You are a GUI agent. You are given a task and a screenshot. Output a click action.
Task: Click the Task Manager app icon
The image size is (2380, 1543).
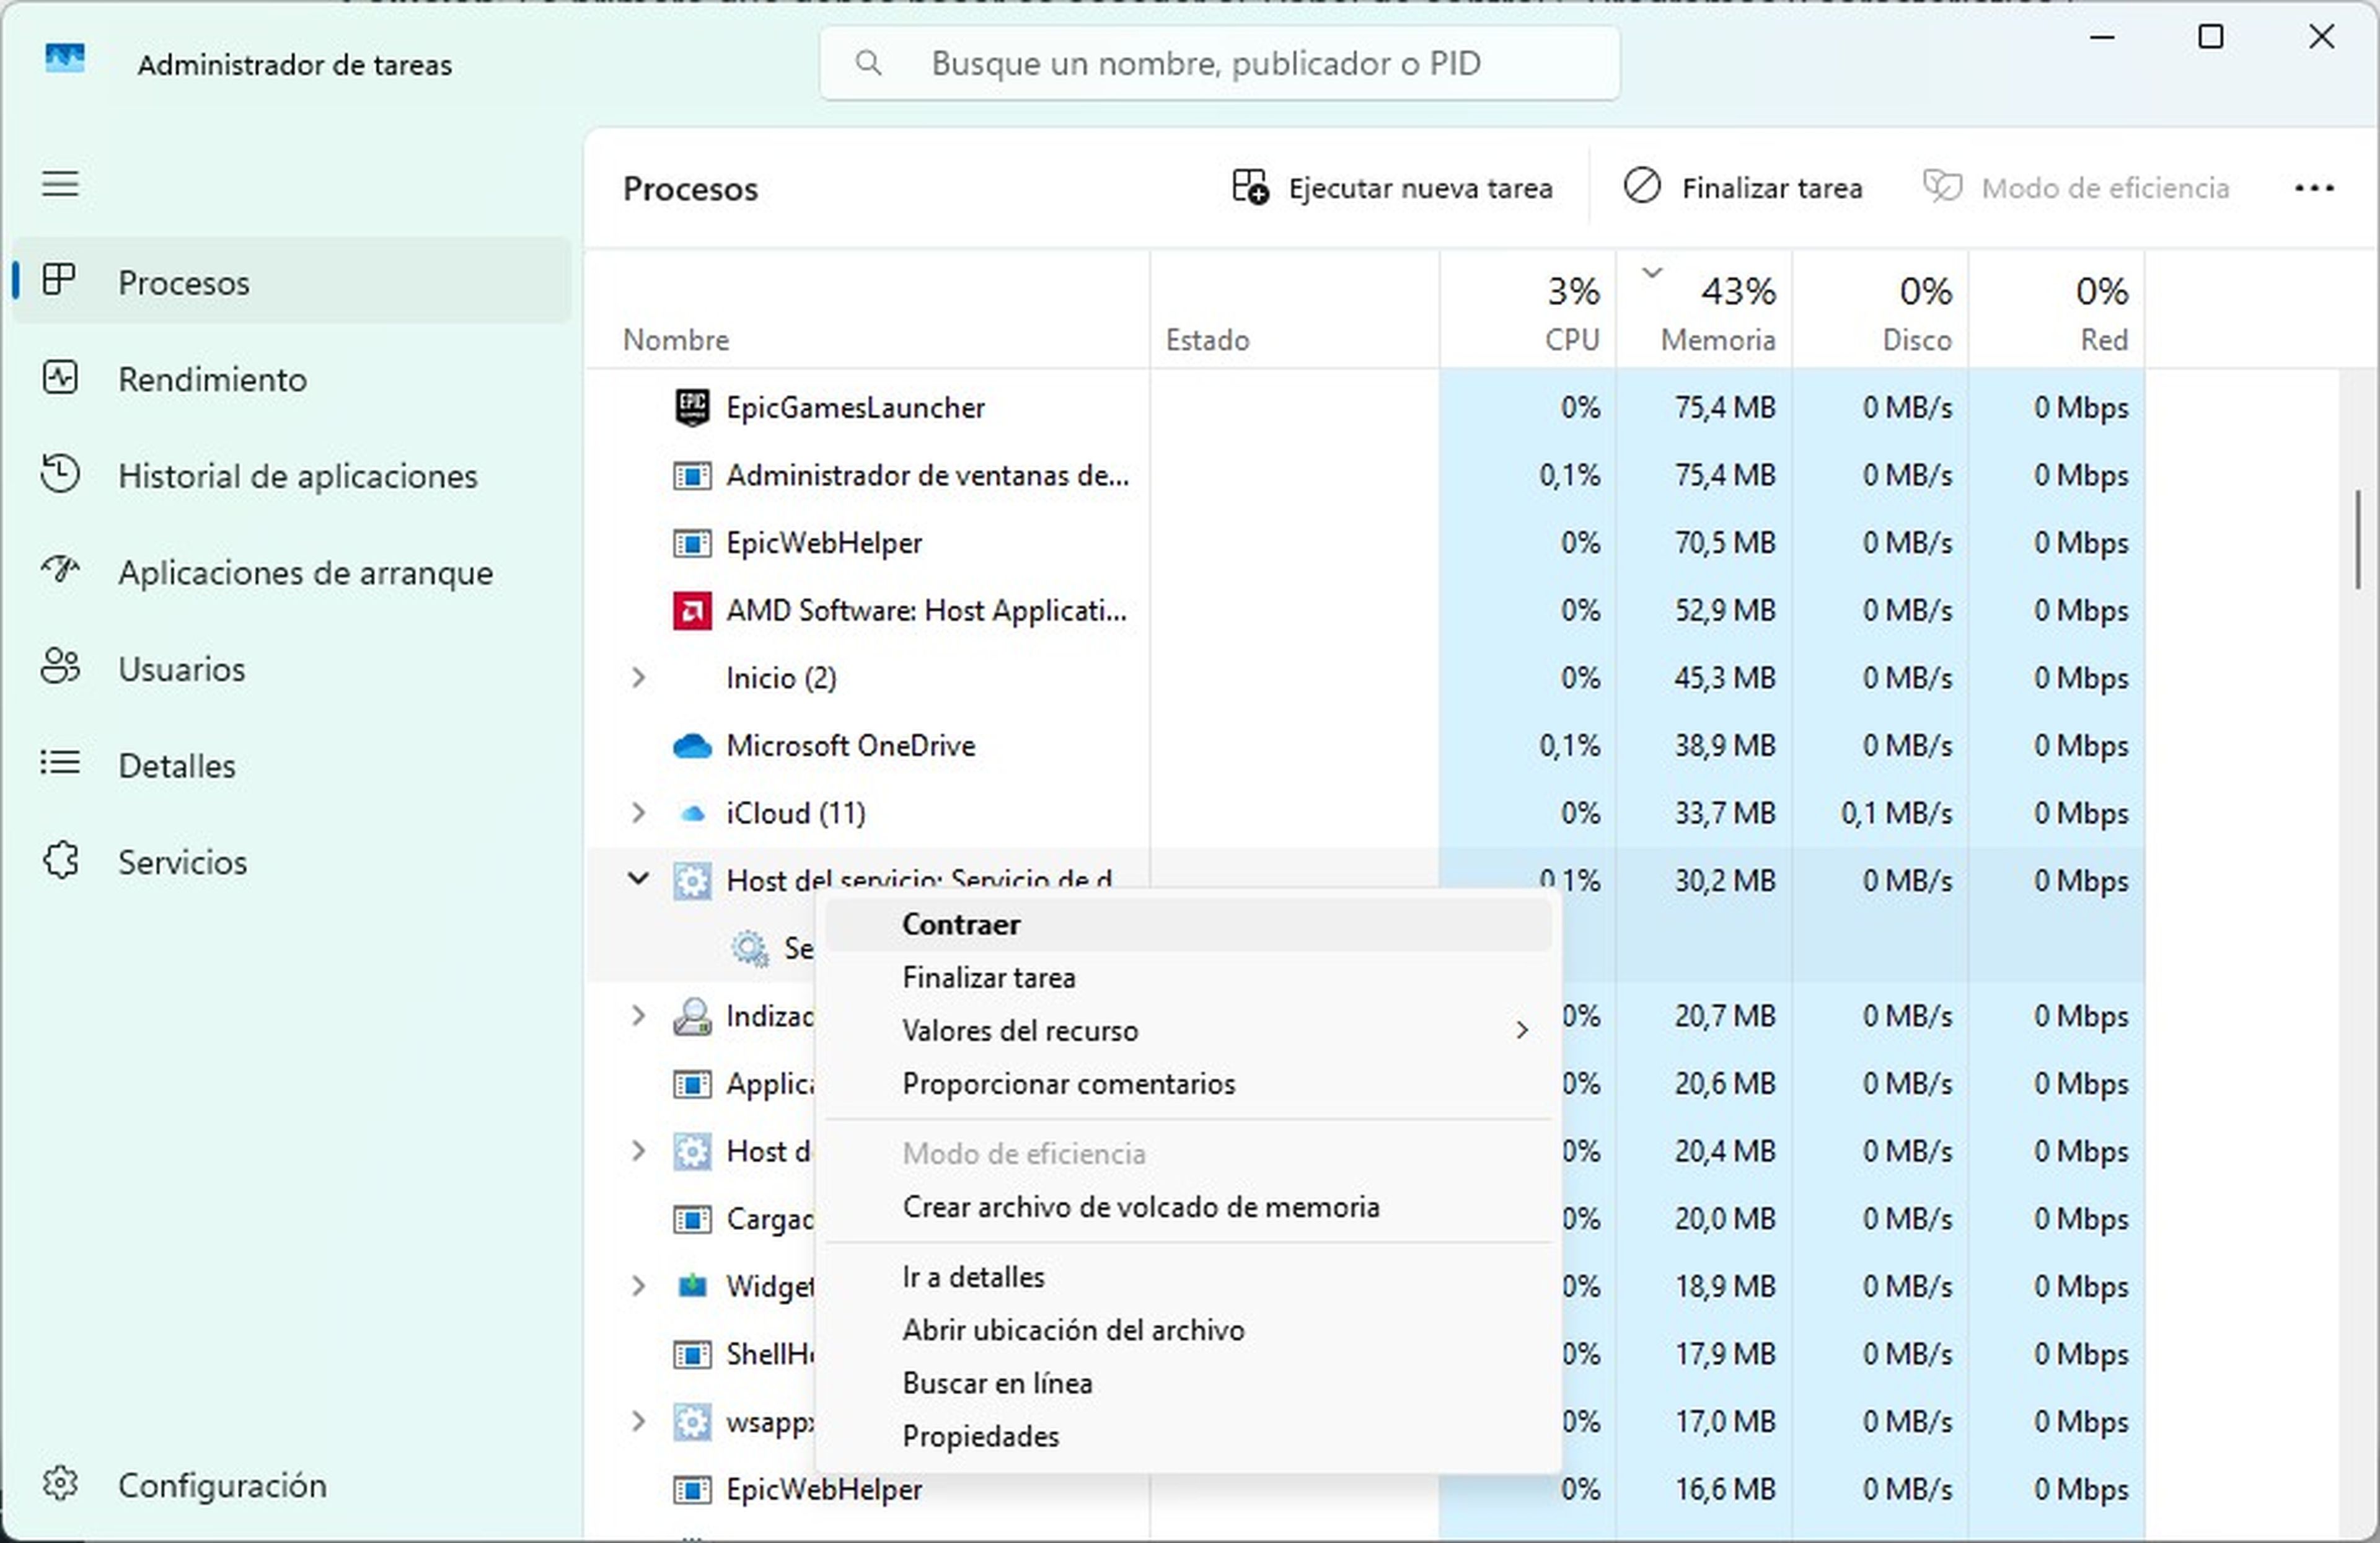65,59
